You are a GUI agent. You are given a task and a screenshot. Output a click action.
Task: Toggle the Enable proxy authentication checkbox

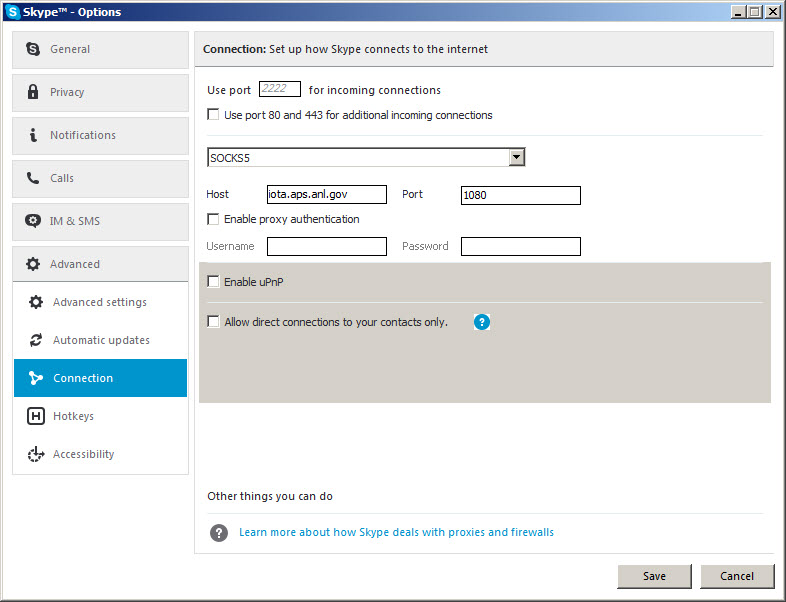click(213, 219)
